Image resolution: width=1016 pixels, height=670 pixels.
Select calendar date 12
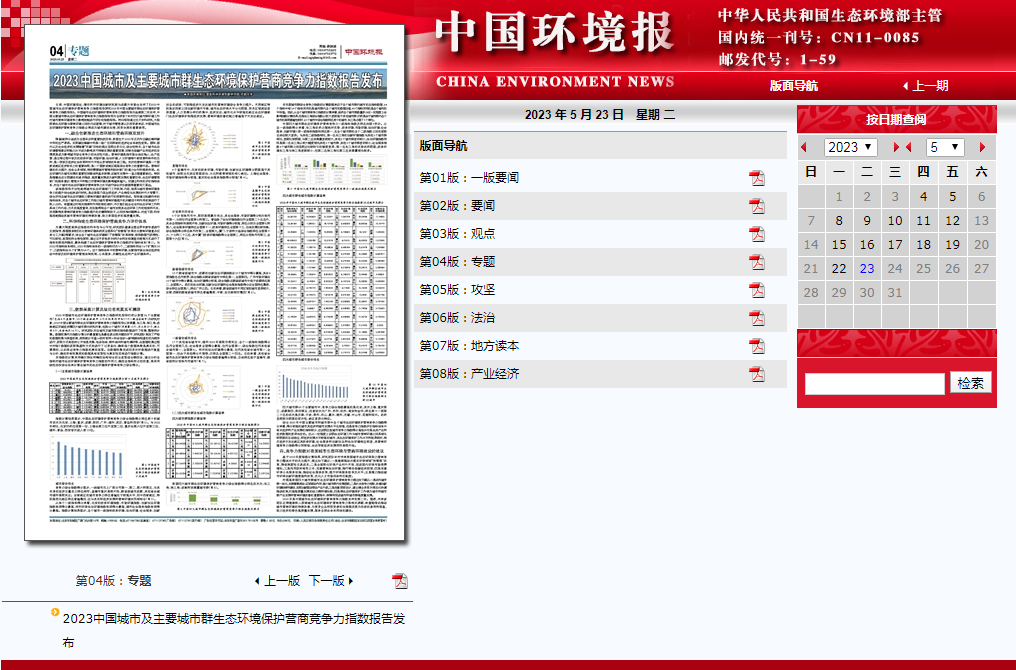(952, 220)
